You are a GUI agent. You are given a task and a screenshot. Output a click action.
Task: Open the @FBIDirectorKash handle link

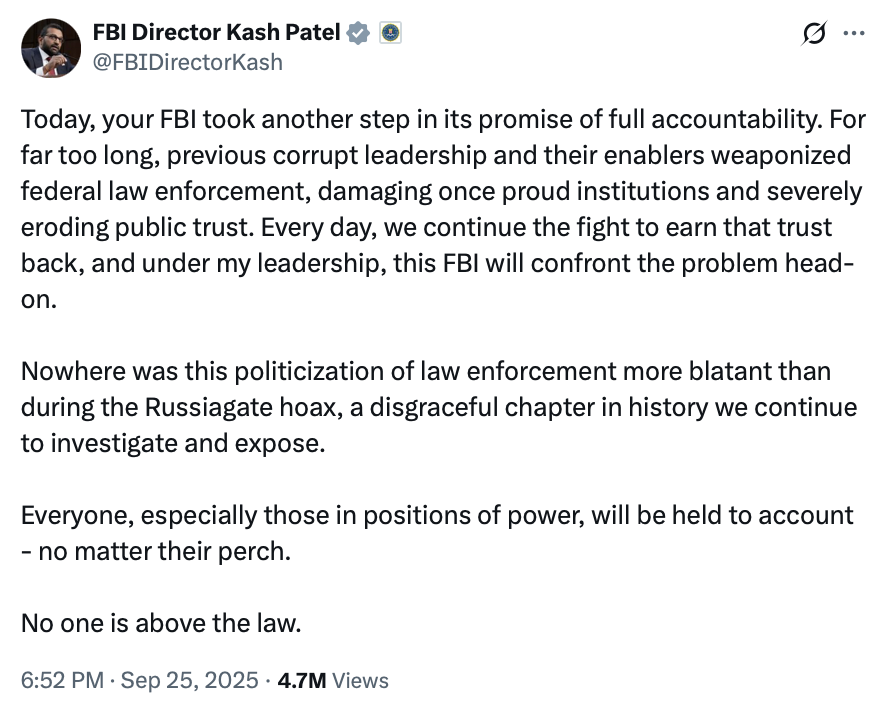click(188, 62)
